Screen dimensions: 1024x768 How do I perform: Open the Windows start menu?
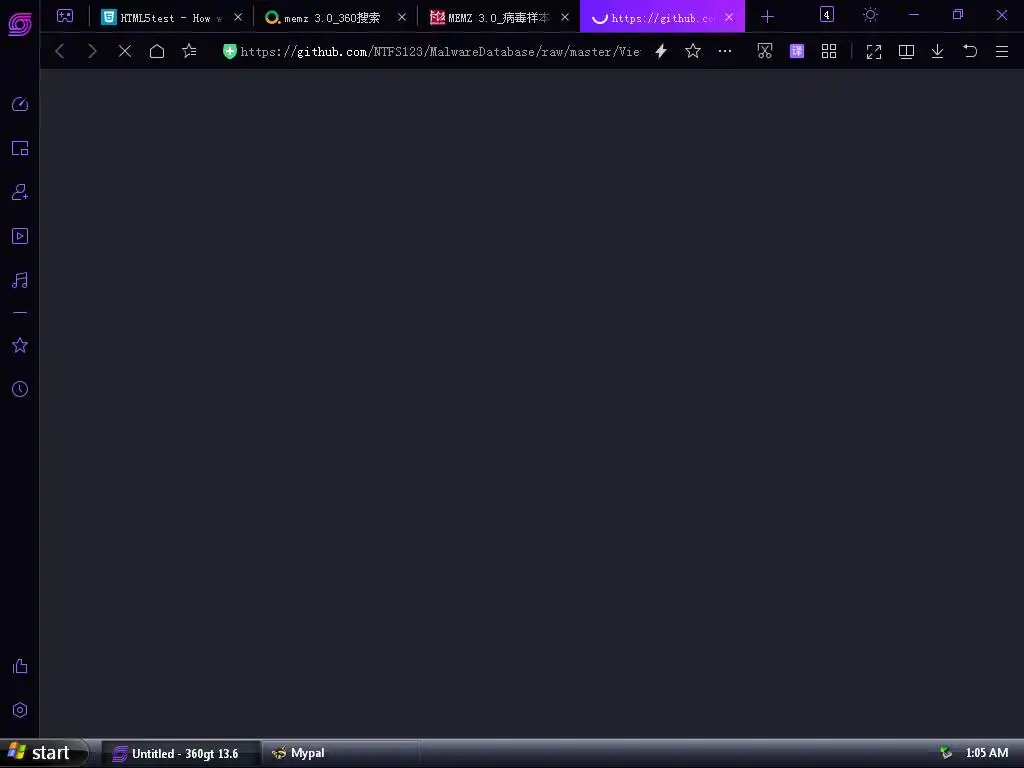point(43,753)
